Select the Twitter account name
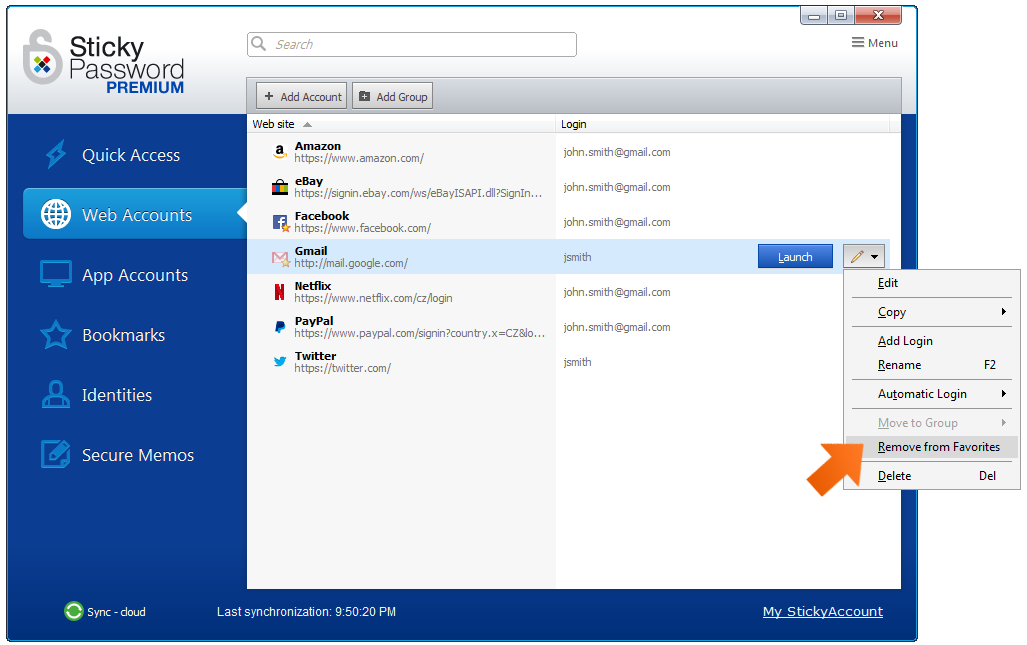 click(315, 356)
